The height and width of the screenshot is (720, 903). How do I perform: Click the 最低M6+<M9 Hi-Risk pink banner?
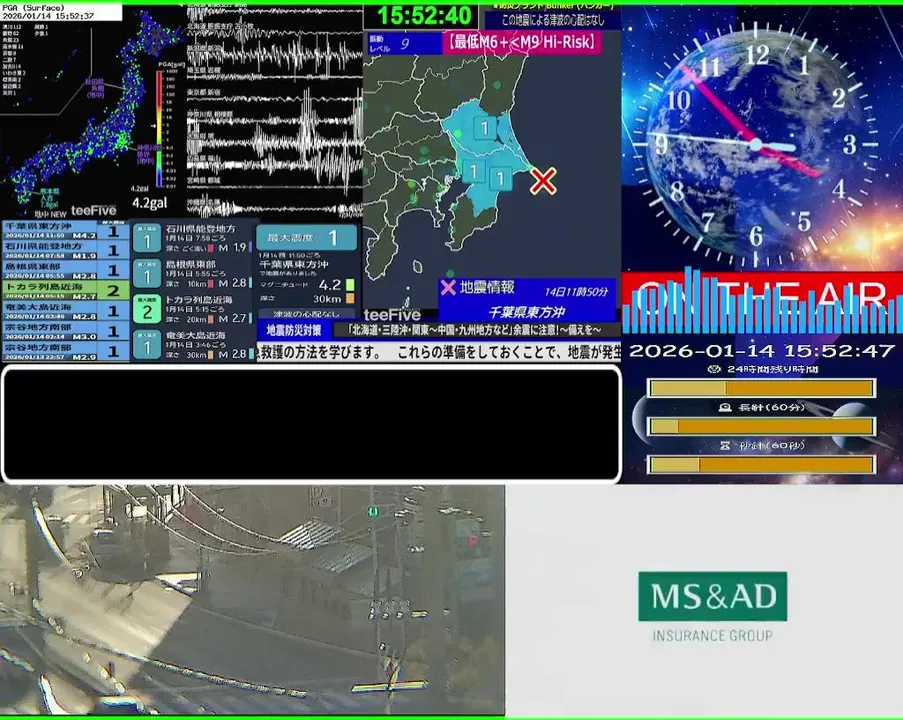(521, 42)
